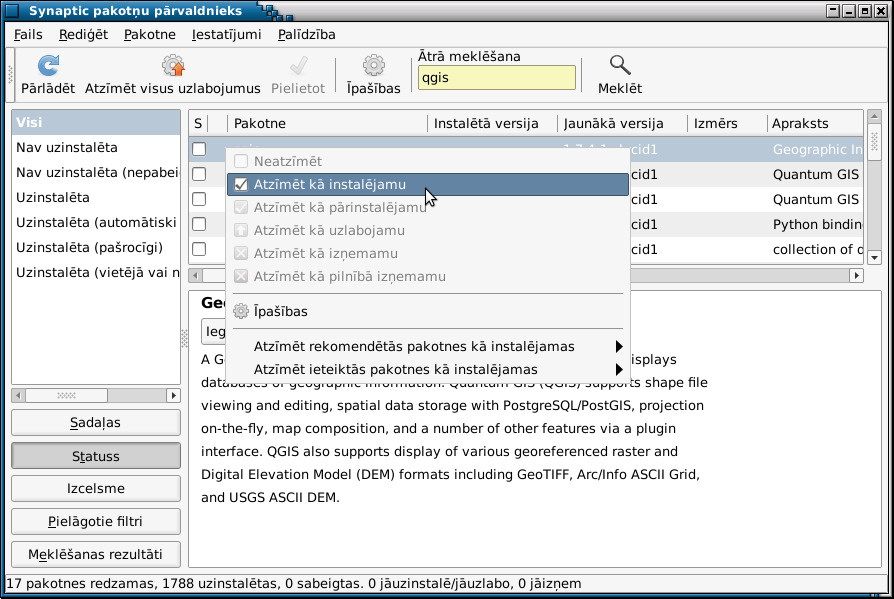Select Atzīmēt kā izņemamu menu entry
894x599 pixels.
coord(428,254)
